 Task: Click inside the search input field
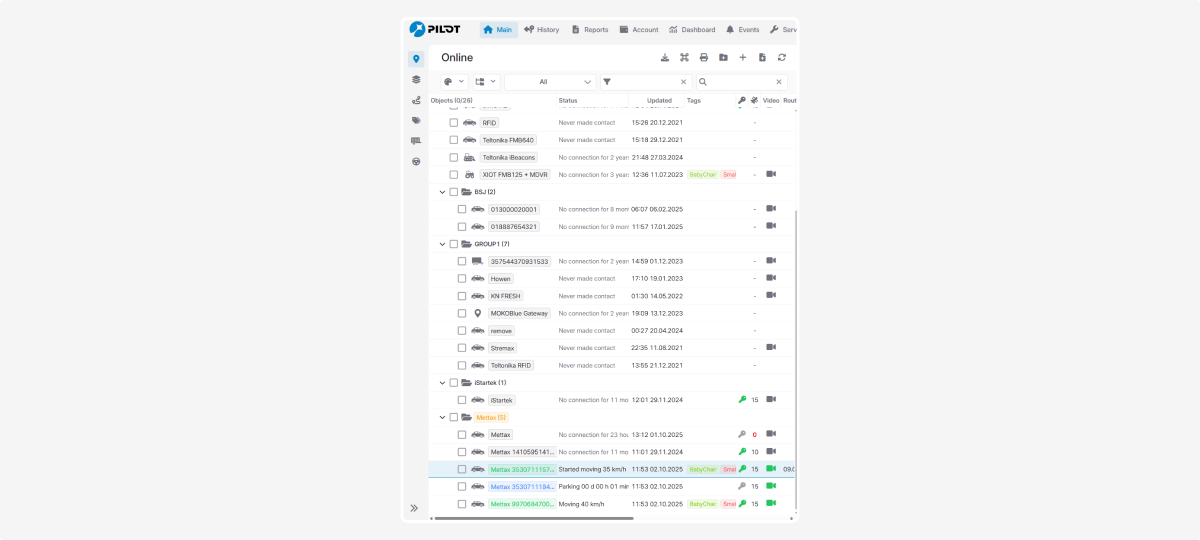pos(740,82)
